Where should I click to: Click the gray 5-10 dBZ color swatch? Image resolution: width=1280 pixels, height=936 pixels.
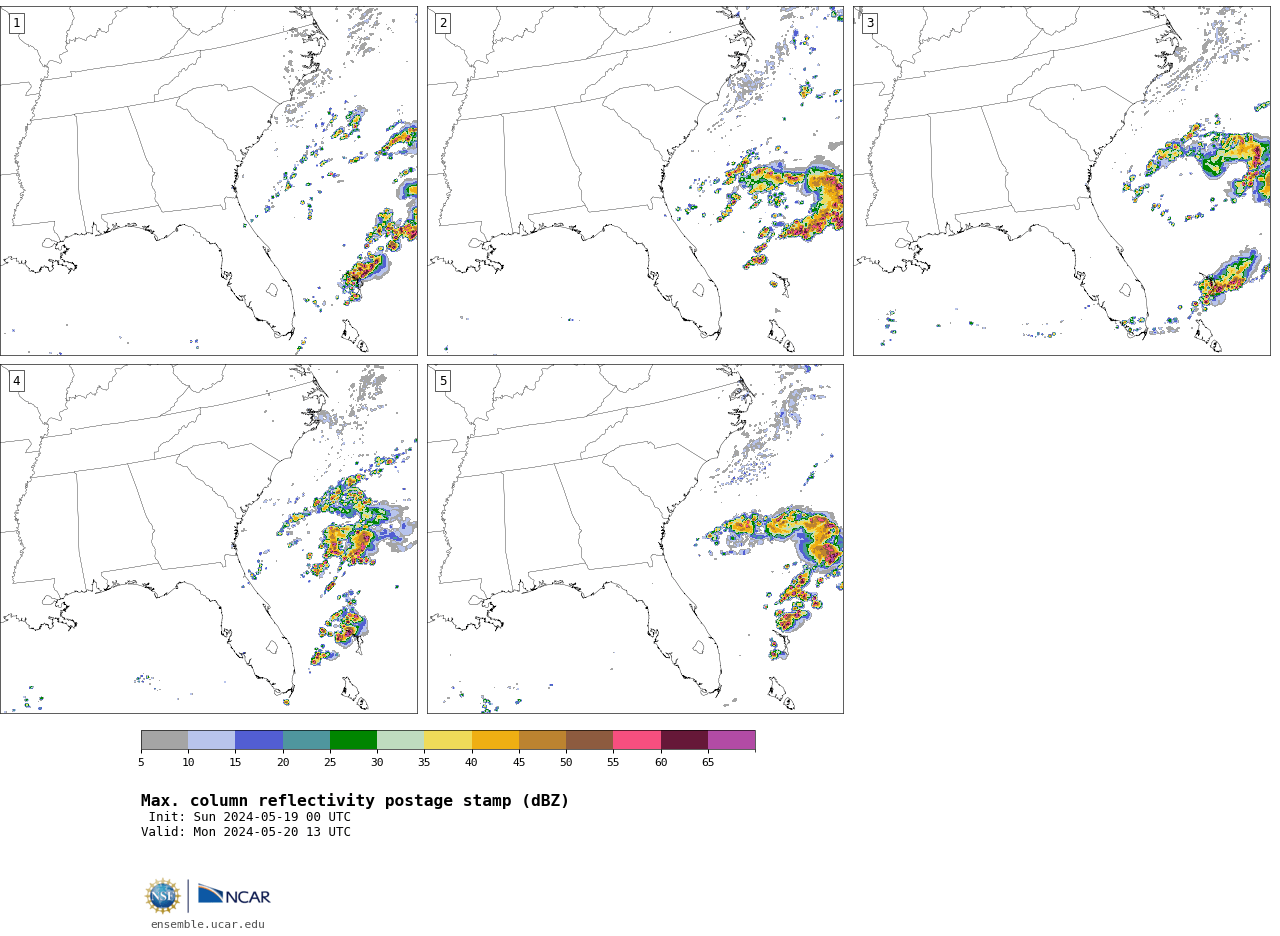coord(165,740)
